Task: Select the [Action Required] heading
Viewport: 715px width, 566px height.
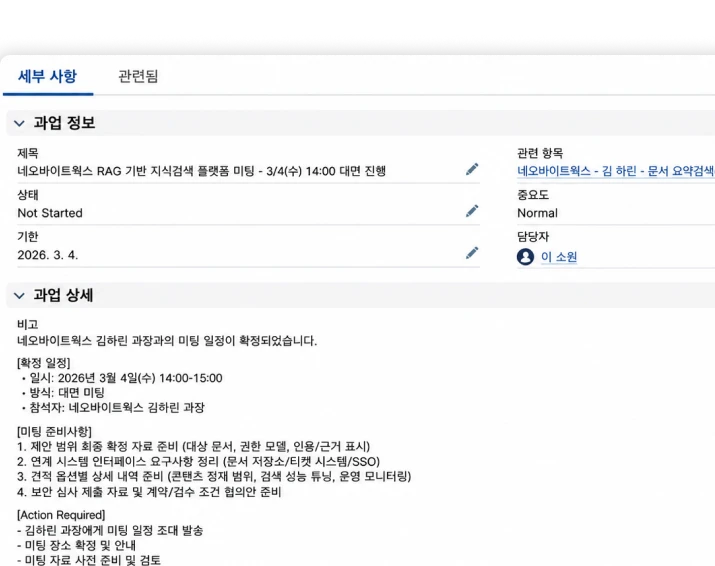Action: (61, 515)
